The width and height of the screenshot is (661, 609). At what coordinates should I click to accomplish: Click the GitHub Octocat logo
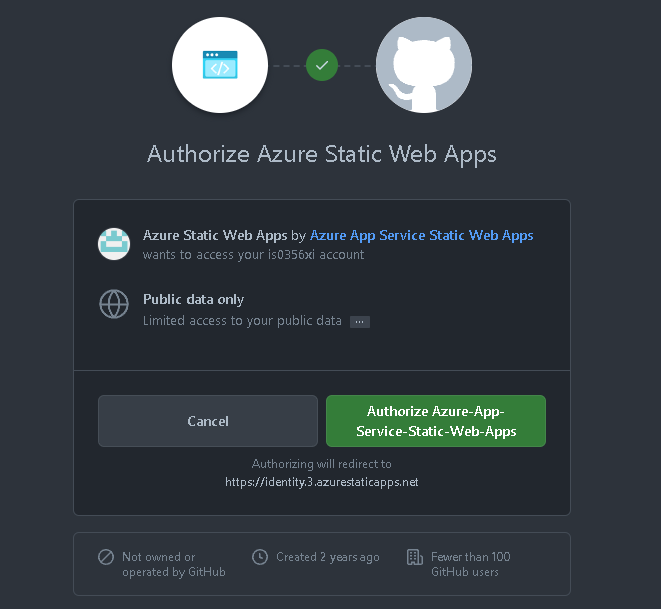424,65
